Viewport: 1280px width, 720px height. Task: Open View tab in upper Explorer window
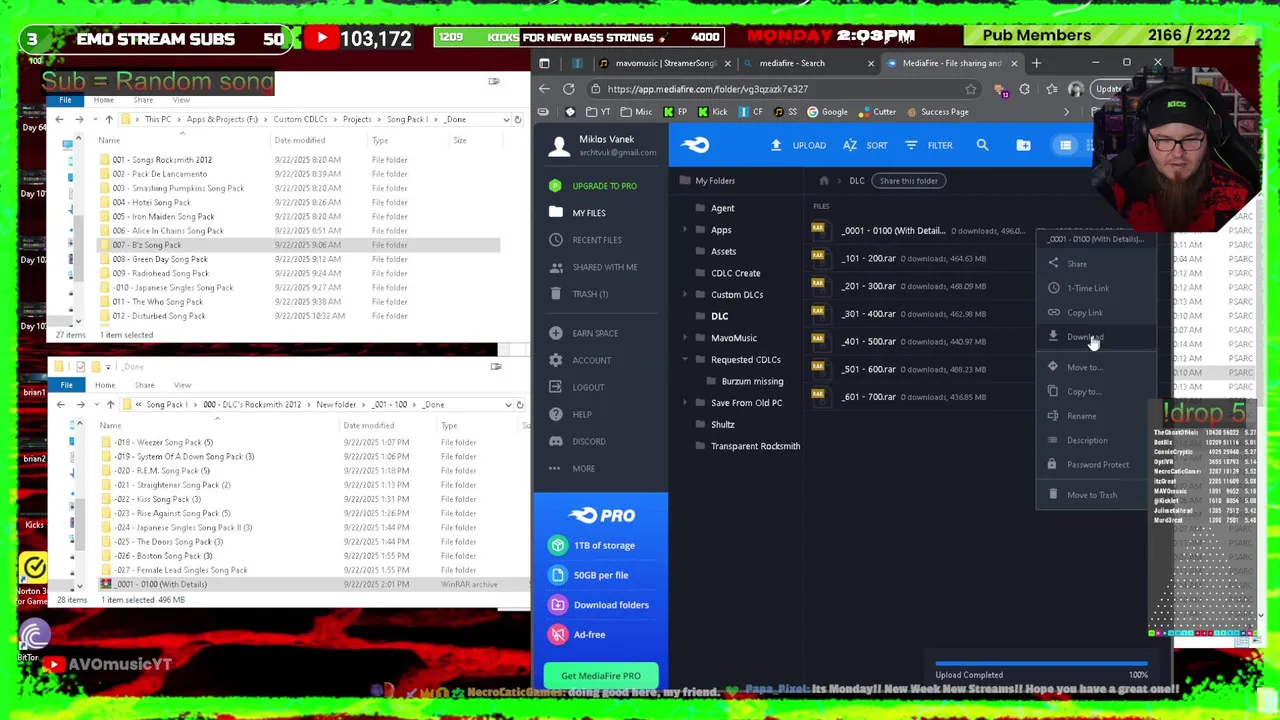(x=181, y=100)
